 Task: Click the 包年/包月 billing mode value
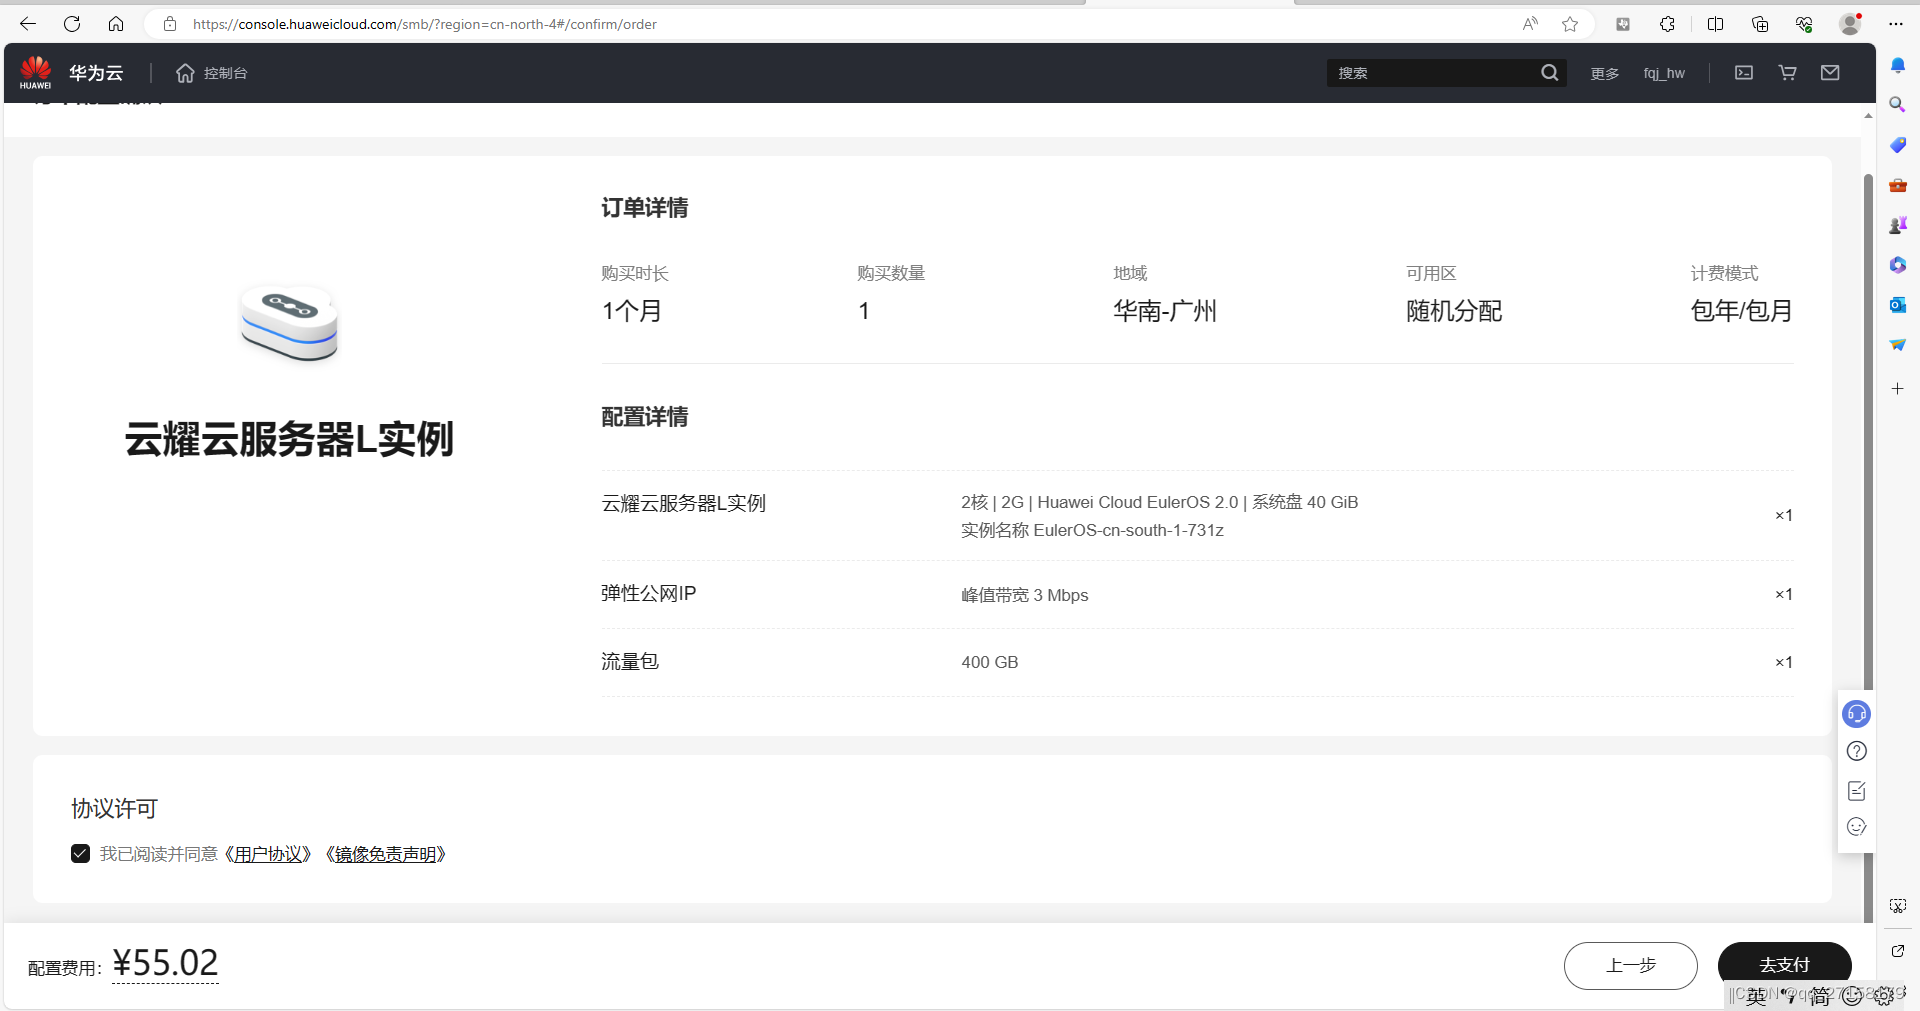[x=1741, y=311]
